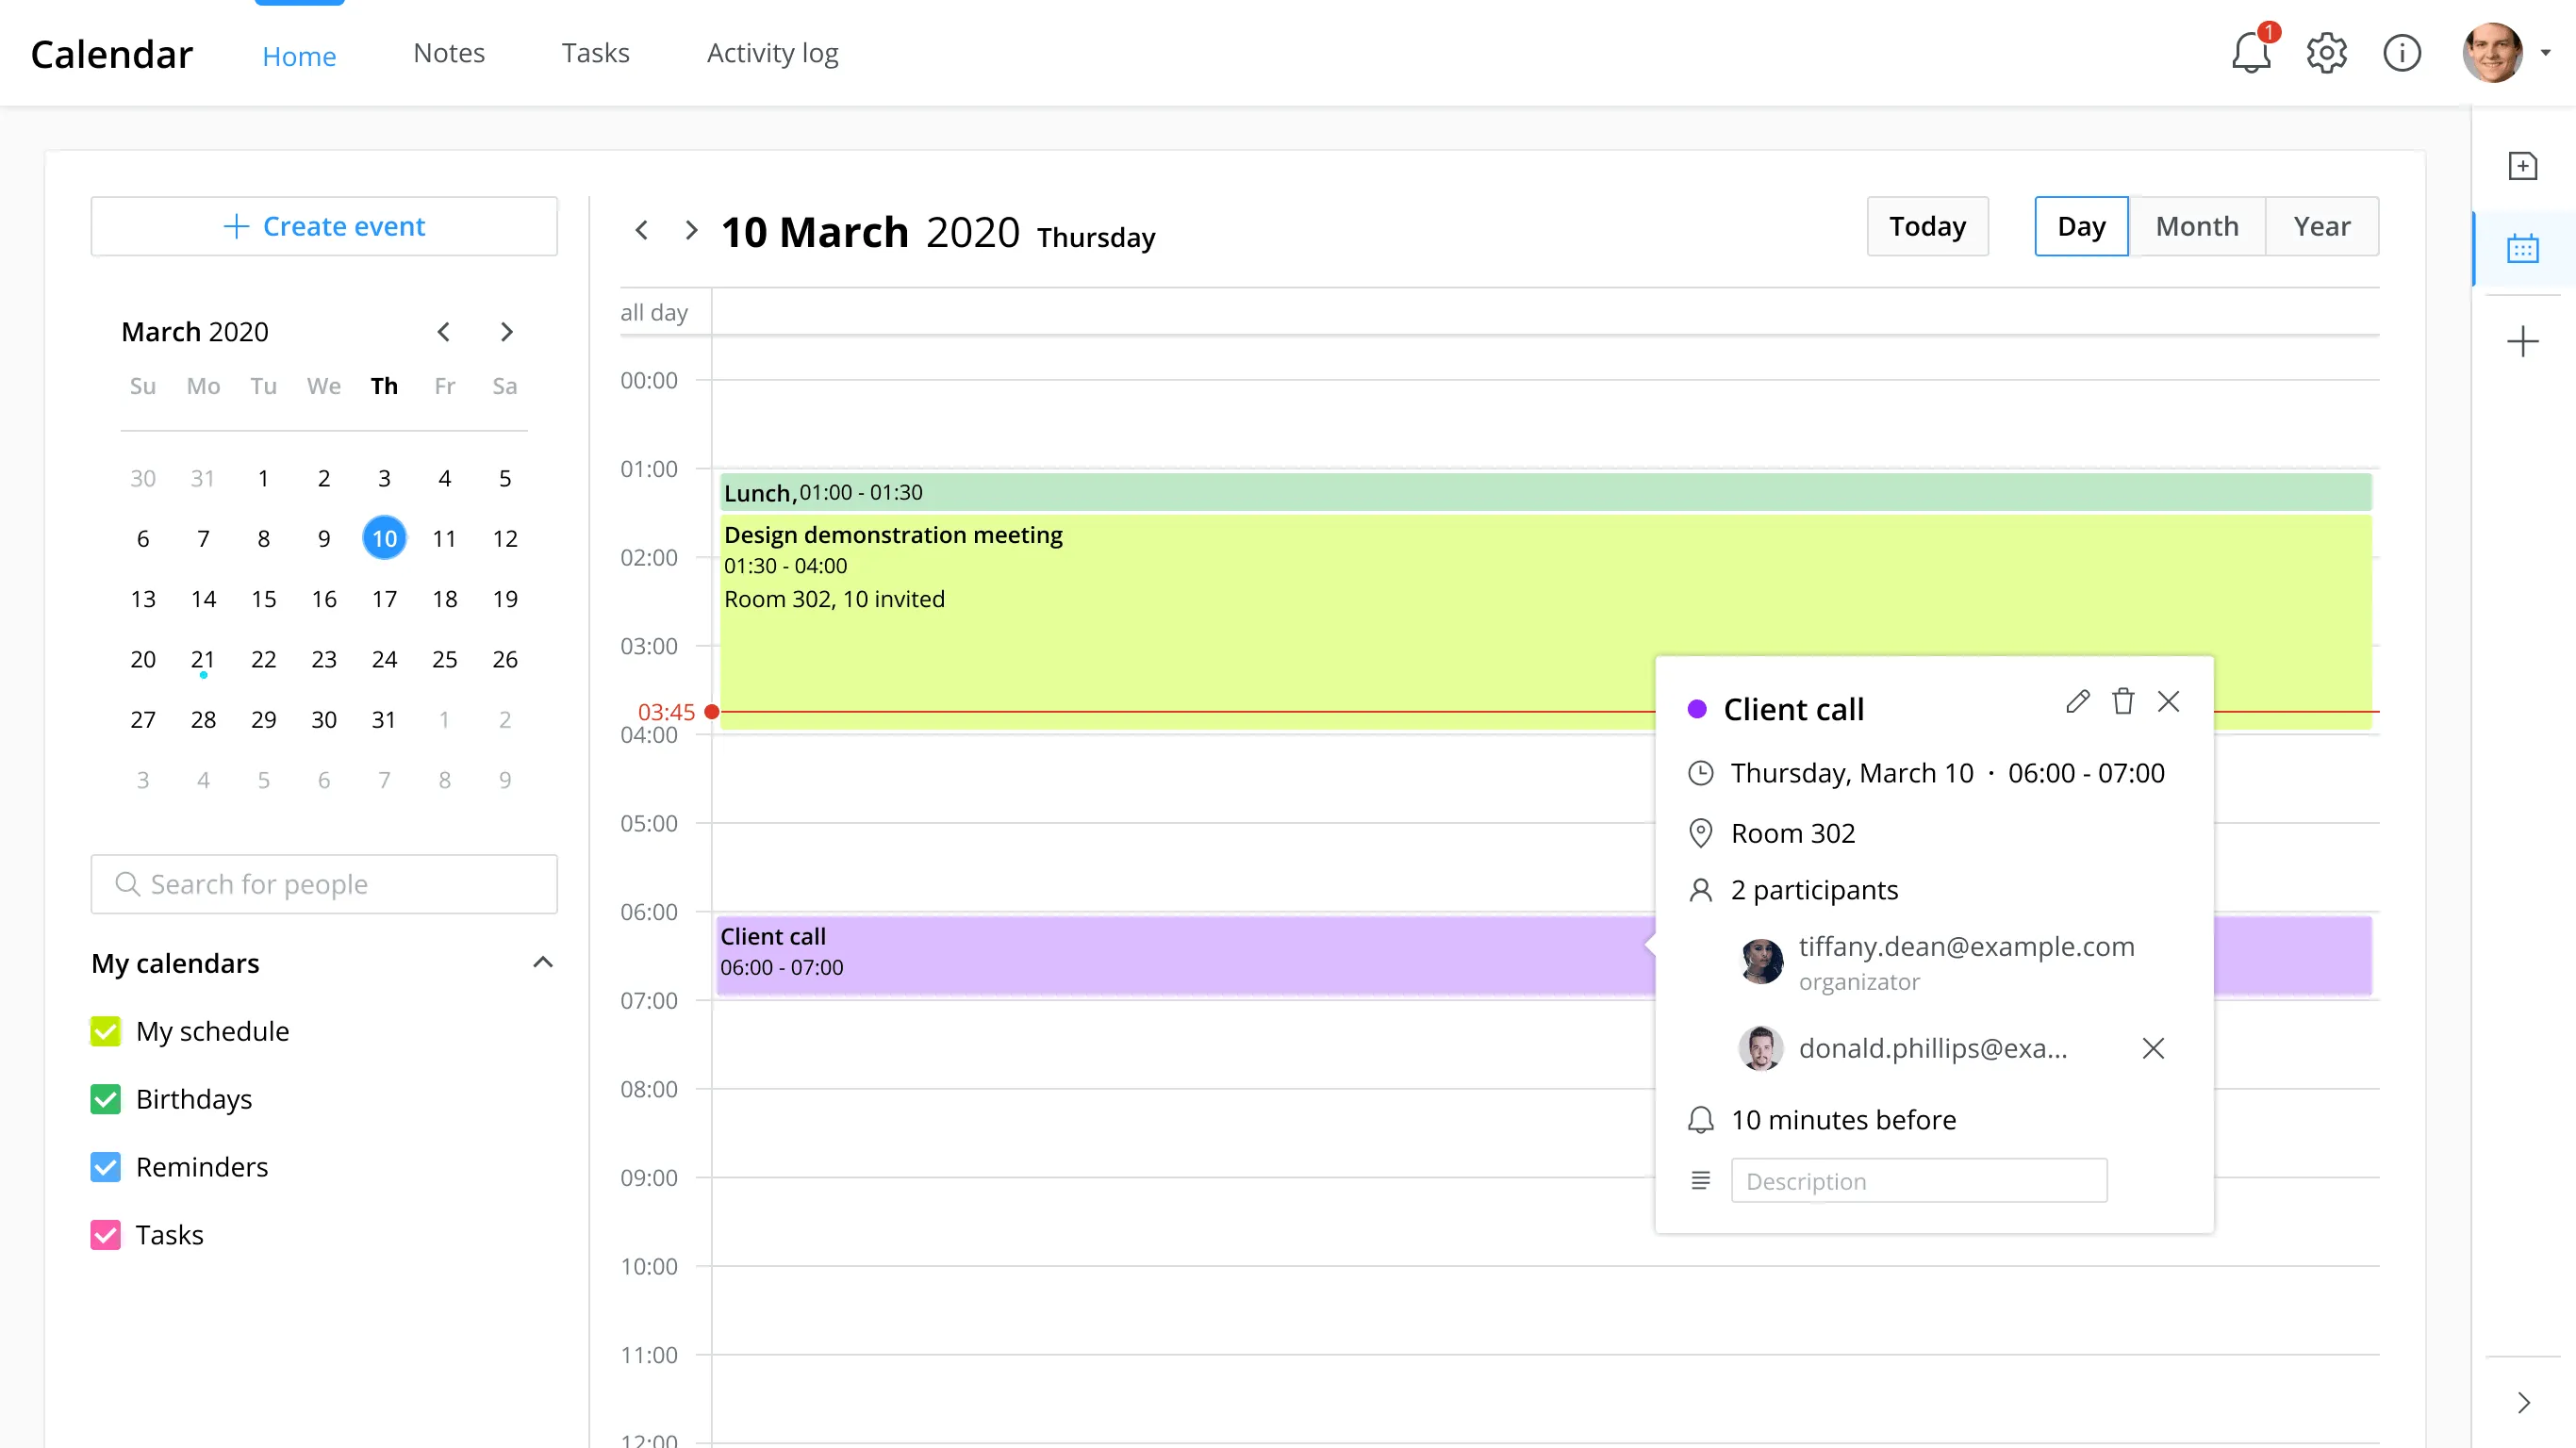Jump to Today in calendar
The height and width of the screenshot is (1448, 2576).
[x=1927, y=226]
